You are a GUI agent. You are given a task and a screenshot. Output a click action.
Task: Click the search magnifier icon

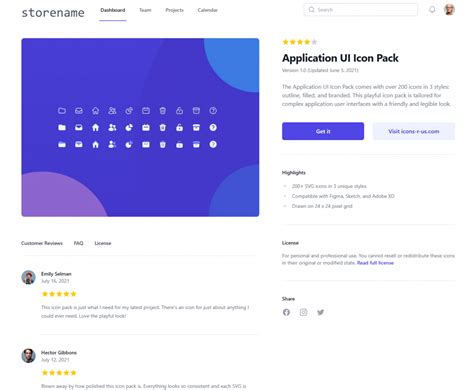tap(311, 10)
